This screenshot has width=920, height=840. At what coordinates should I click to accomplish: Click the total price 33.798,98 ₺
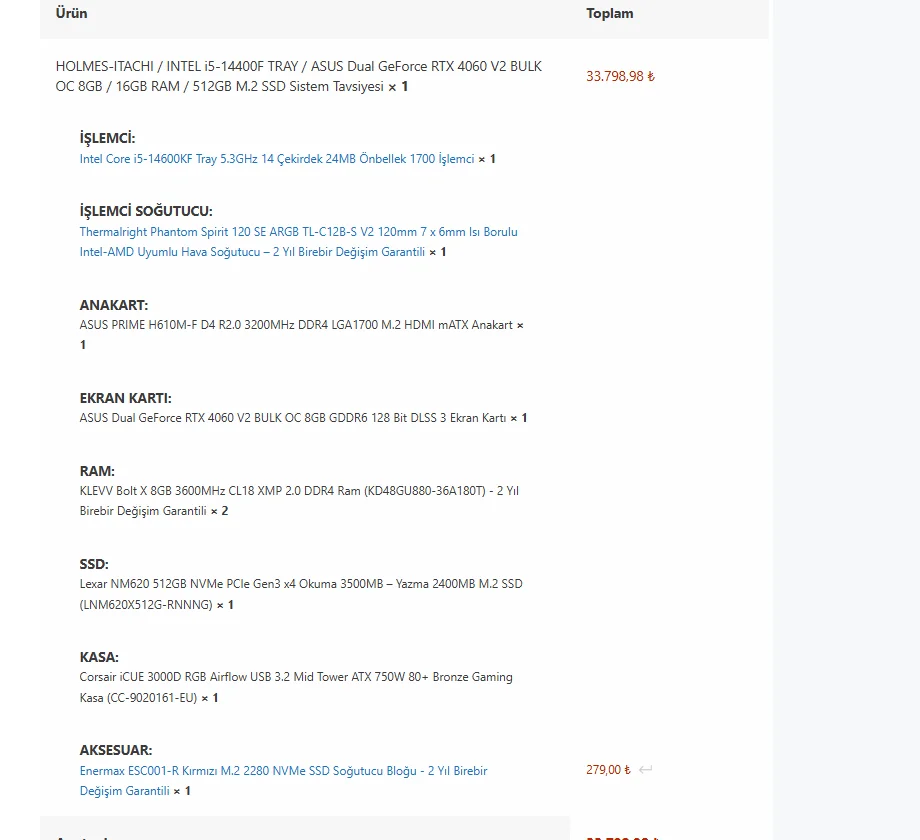coord(620,76)
